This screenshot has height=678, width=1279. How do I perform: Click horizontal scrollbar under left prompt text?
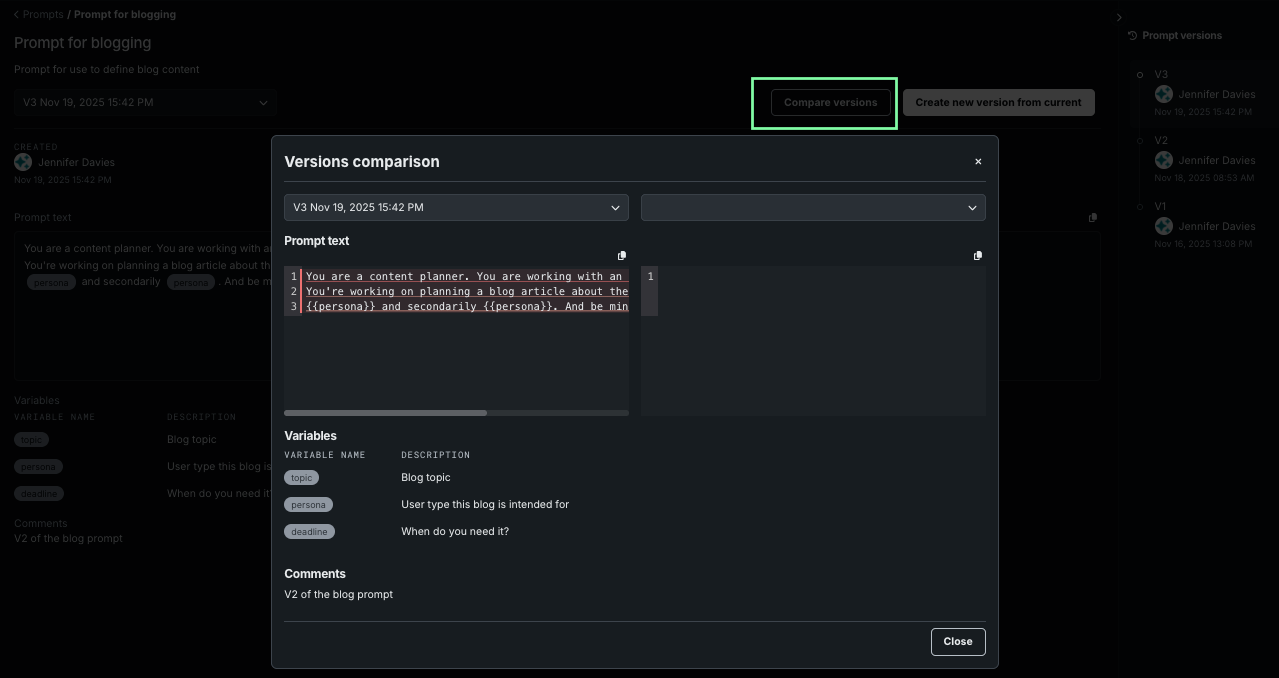tap(386, 413)
